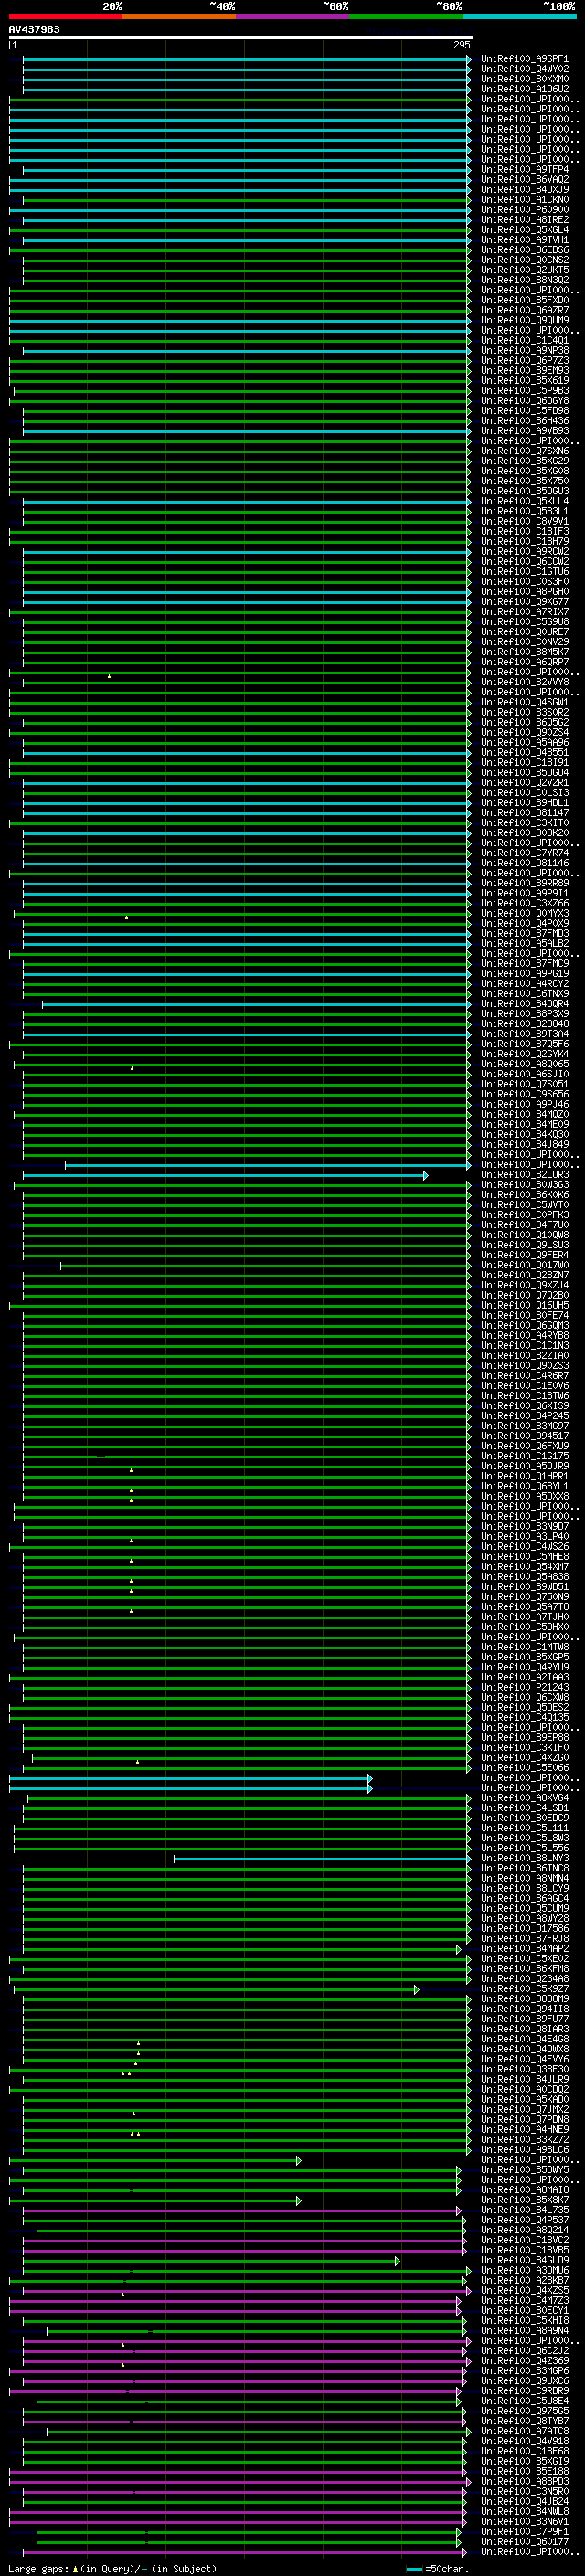This screenshot has width=585, height=2576.
Task: Select the UniRef100_Q4P537 label
Action: click(524, 2220)
